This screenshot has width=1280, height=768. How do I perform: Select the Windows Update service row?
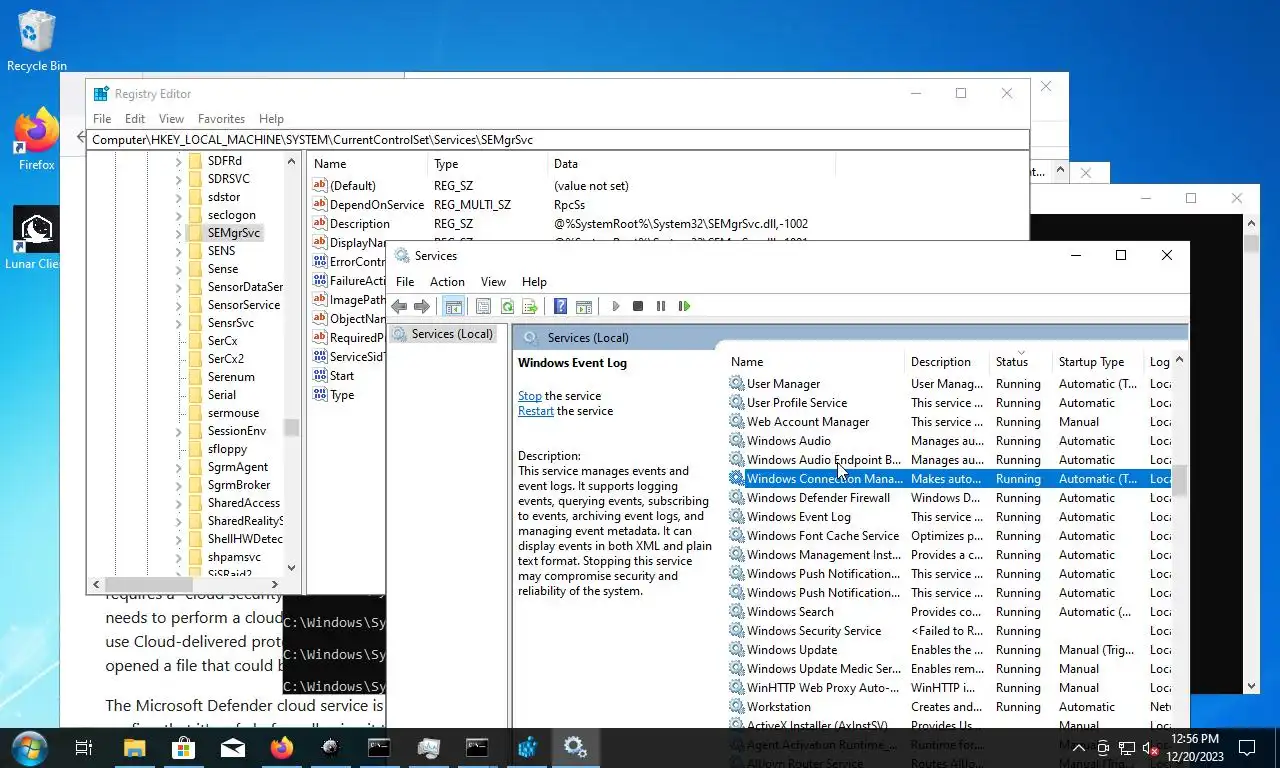[x=949, y=650]
